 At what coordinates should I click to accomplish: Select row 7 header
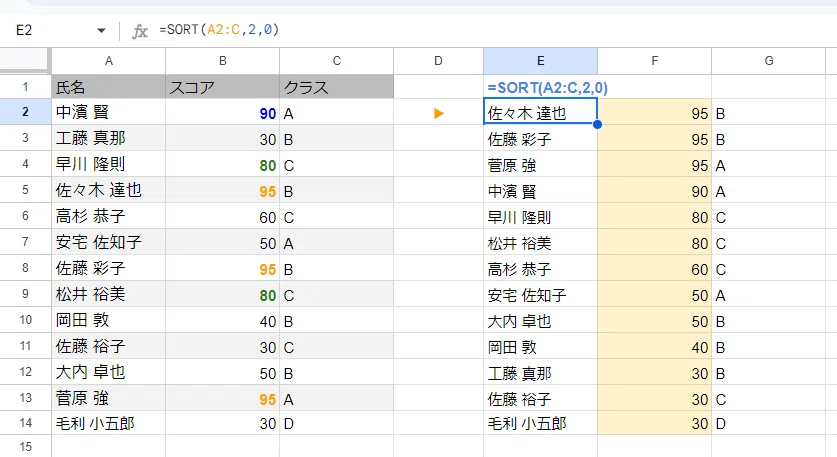pyautogui.click(x=25, y=242)
